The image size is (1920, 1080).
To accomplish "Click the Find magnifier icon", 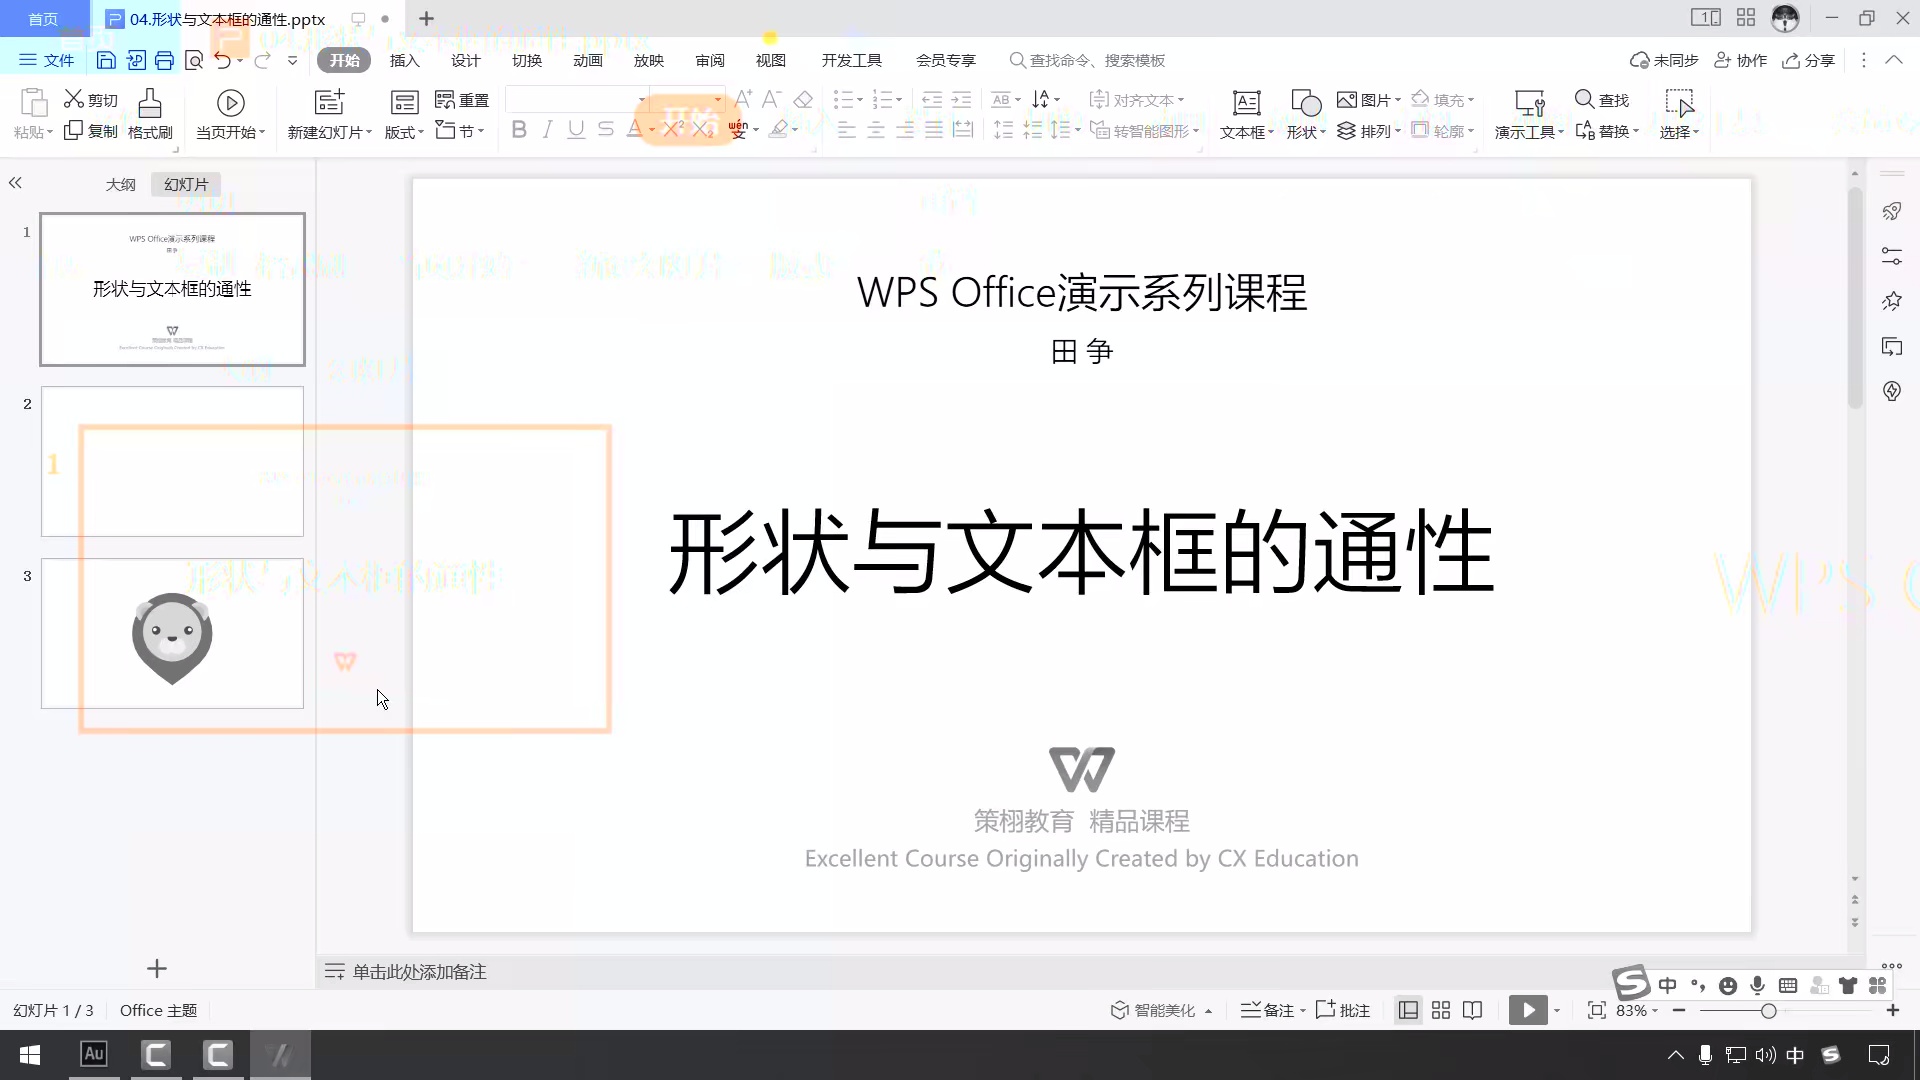I will tap(1584, 99).
